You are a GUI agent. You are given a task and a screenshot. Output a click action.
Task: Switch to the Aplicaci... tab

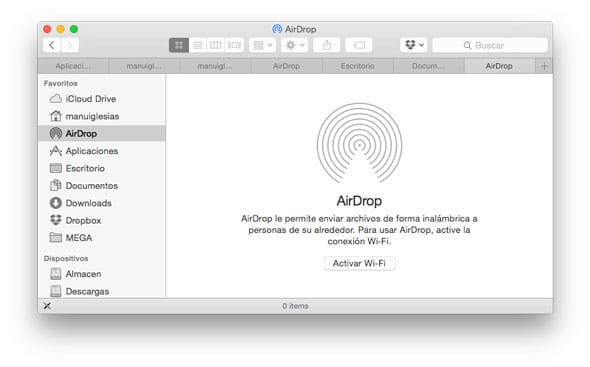click(73, 66)
